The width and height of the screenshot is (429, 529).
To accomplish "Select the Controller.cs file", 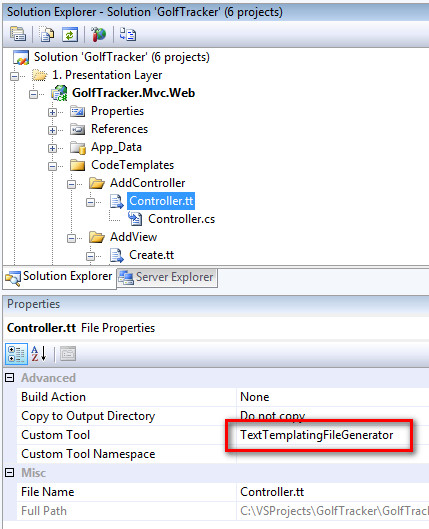I will coord(181,219).
